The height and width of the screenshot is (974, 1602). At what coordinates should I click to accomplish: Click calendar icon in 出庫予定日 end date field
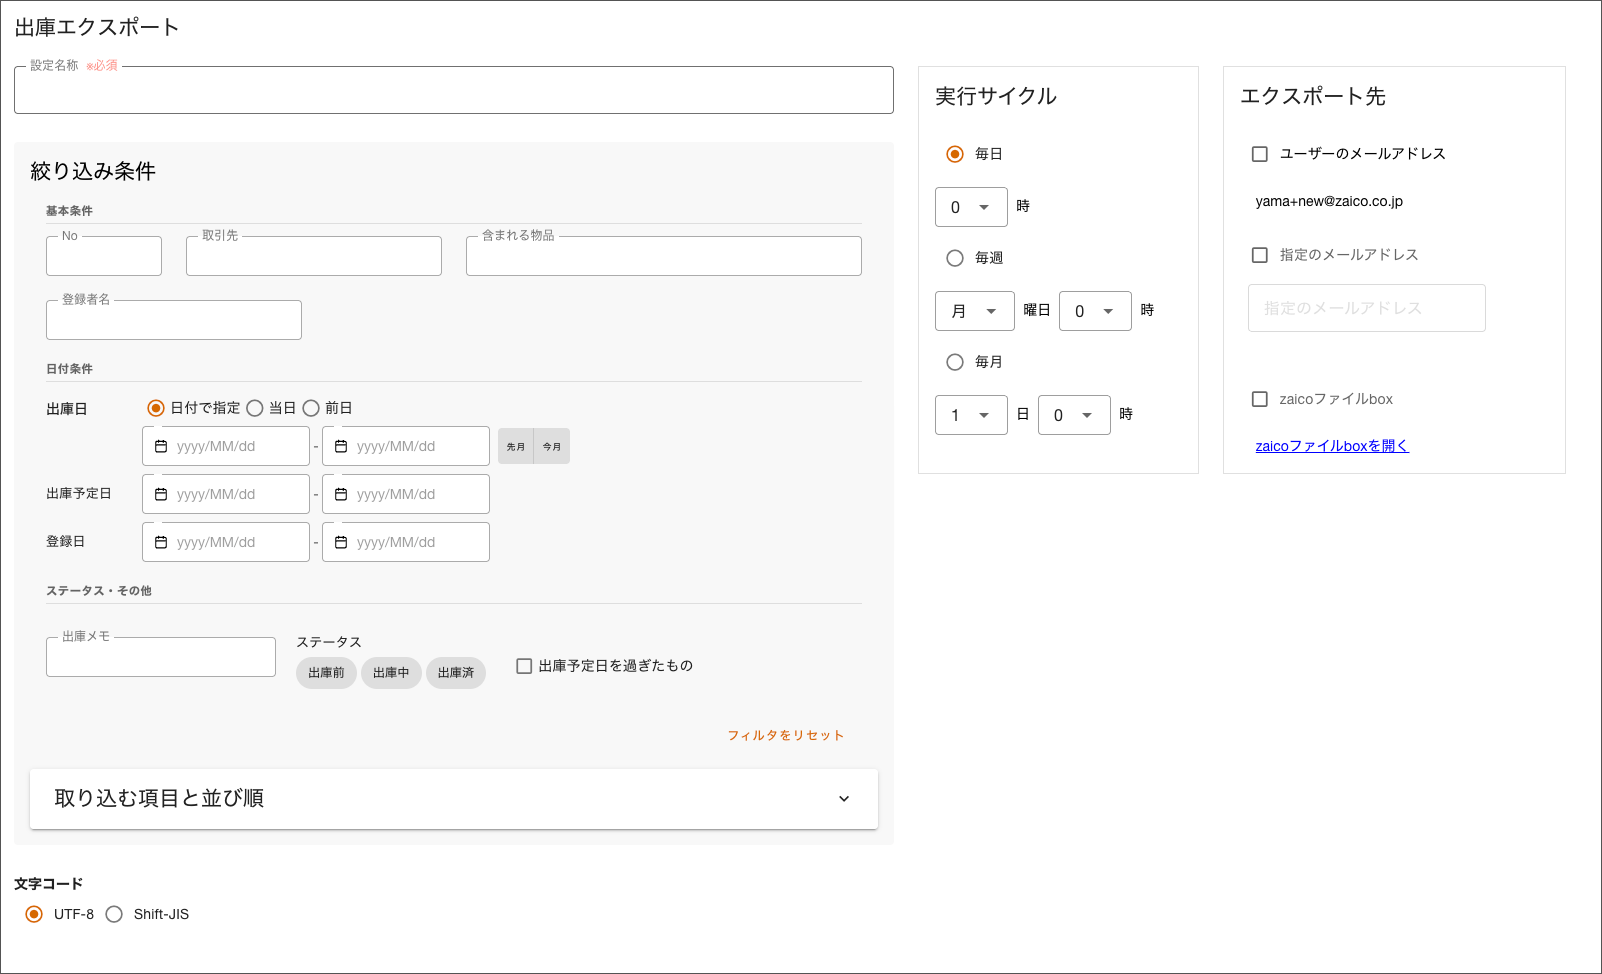(x=341, y=494)
